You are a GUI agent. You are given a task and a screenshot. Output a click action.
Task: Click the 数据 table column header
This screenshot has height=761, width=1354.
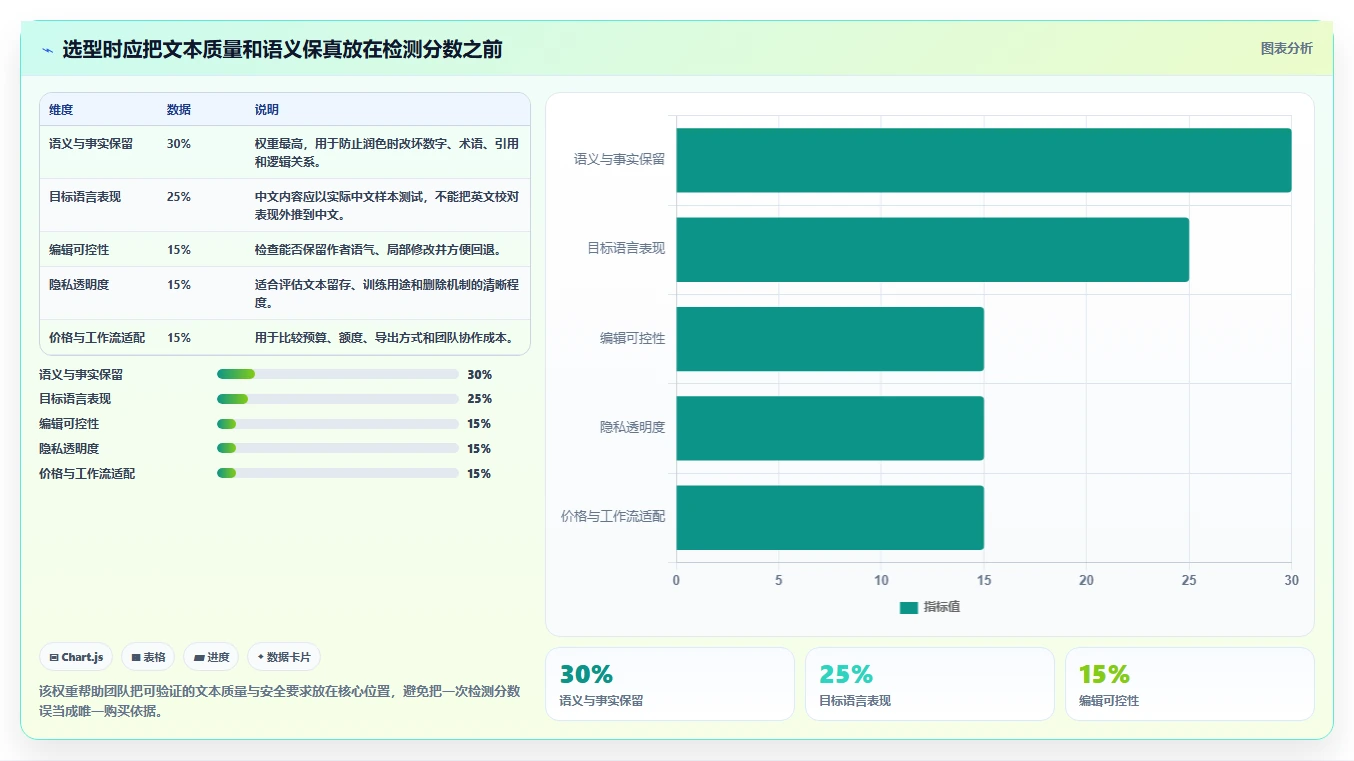pyautogui.click(x=179, y=110)
